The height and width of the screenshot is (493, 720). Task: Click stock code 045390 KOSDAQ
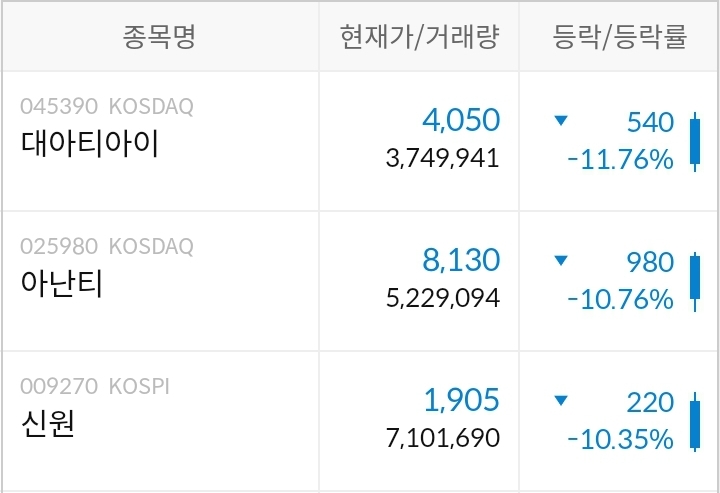click(x=107, y=105)
